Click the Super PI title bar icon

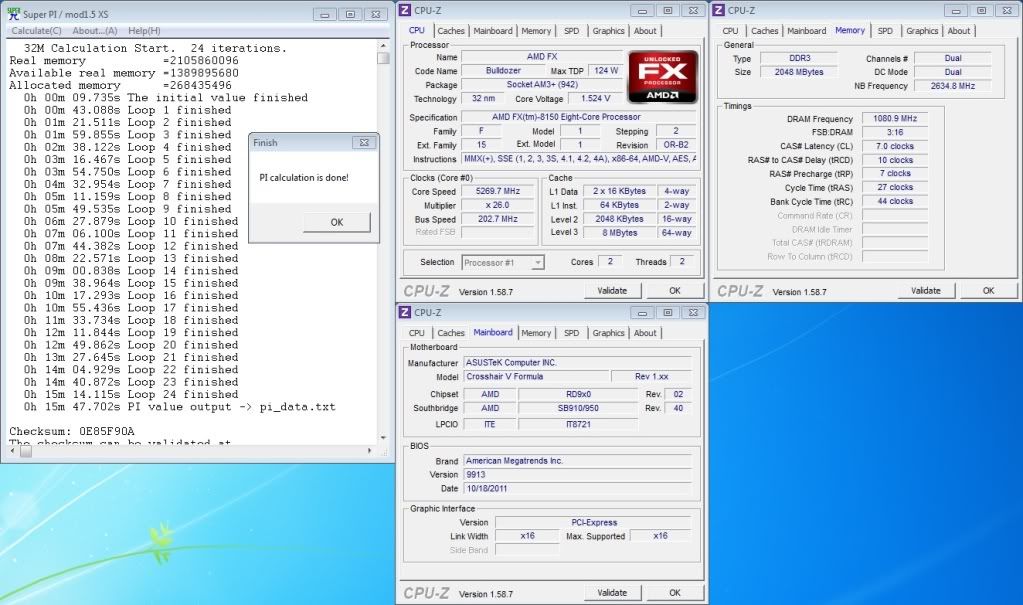[13, 15]
